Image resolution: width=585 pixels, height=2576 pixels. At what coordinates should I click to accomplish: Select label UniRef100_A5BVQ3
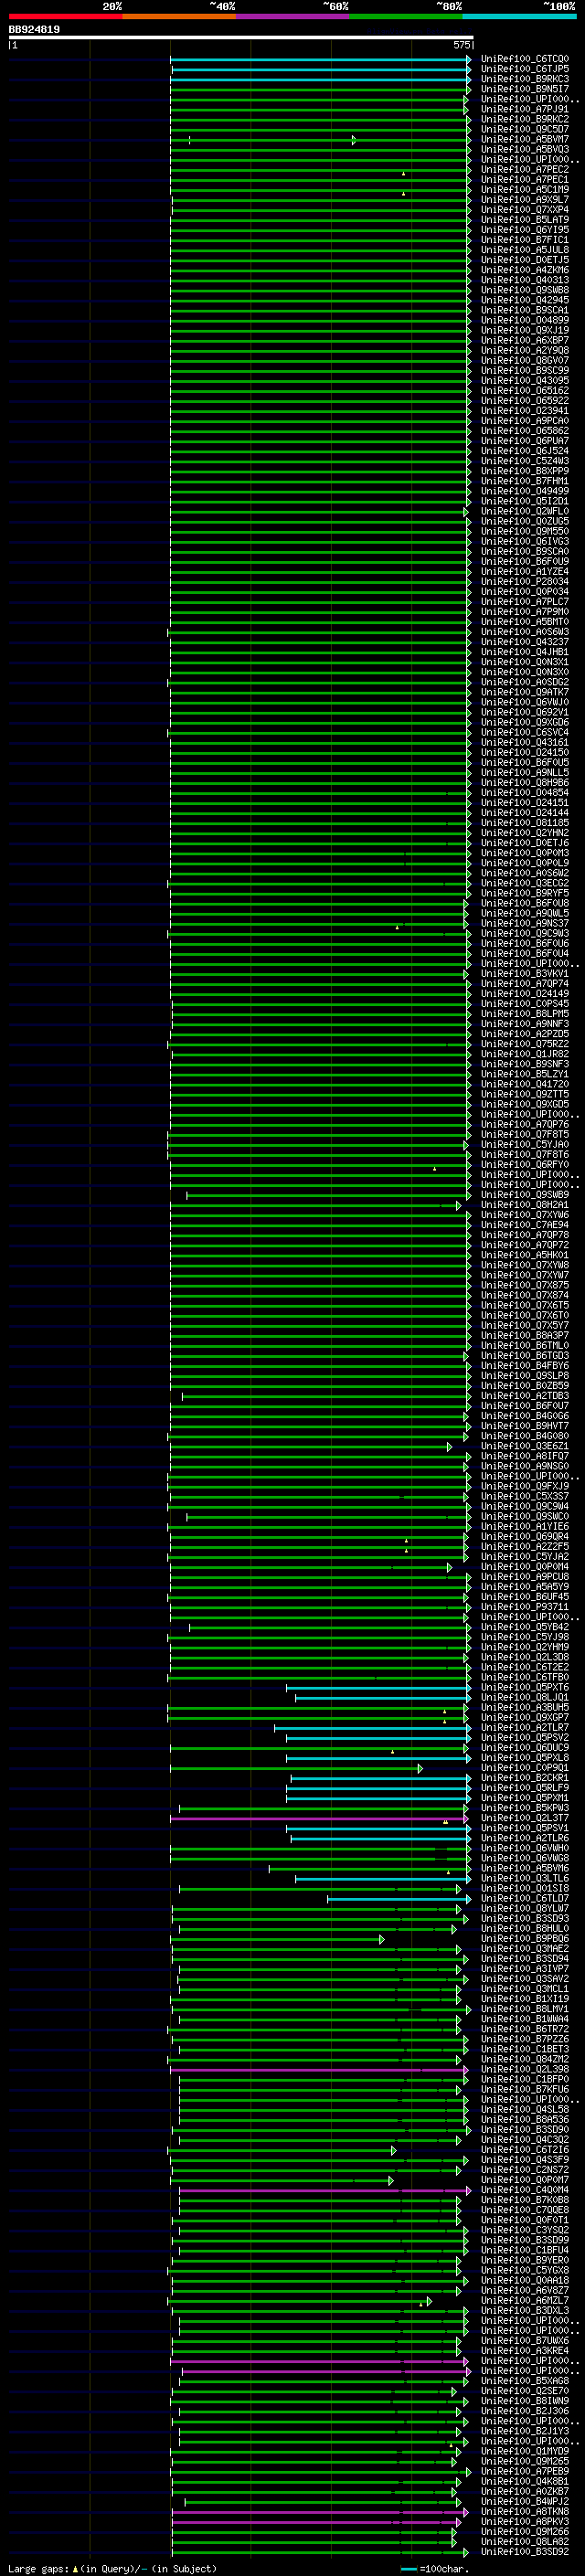coord(525,149)
